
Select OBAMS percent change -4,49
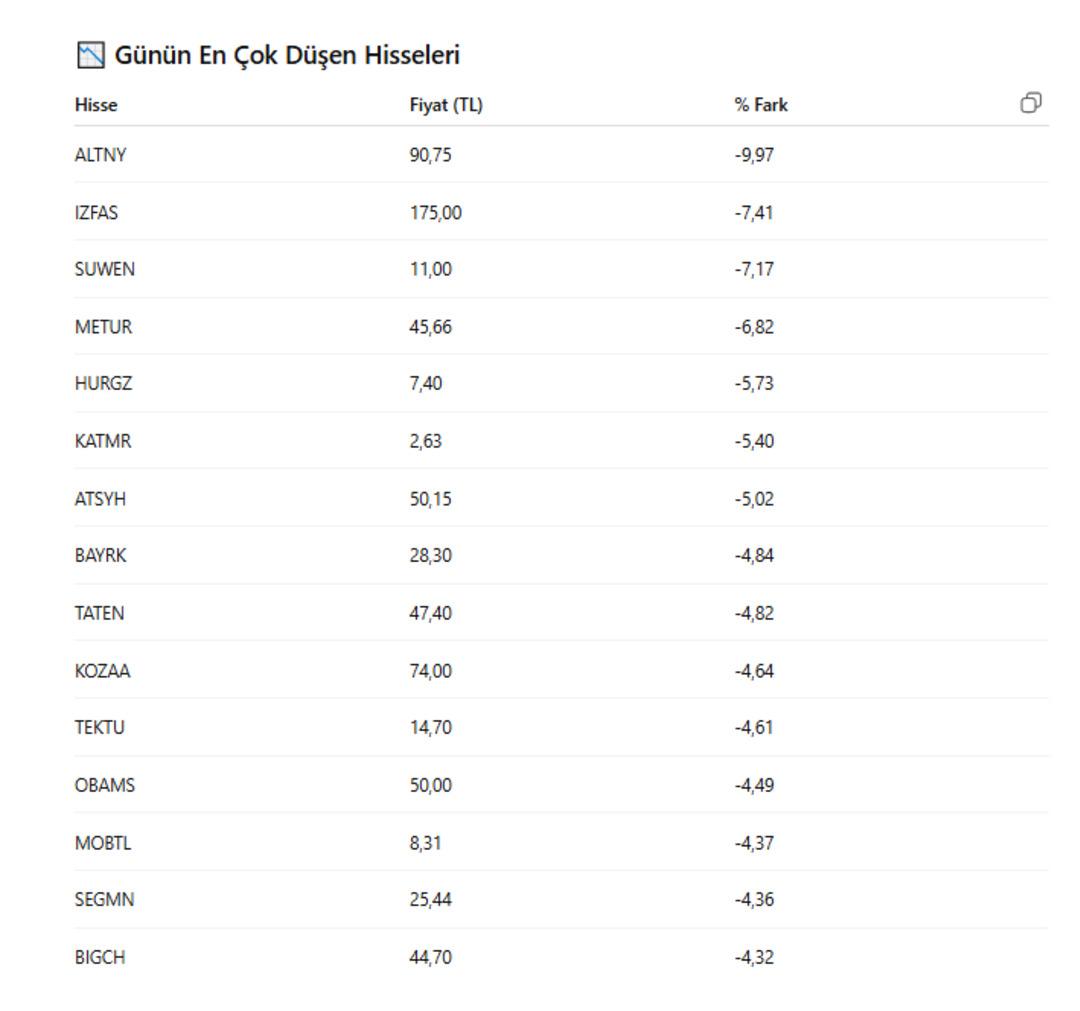(754, 785)
